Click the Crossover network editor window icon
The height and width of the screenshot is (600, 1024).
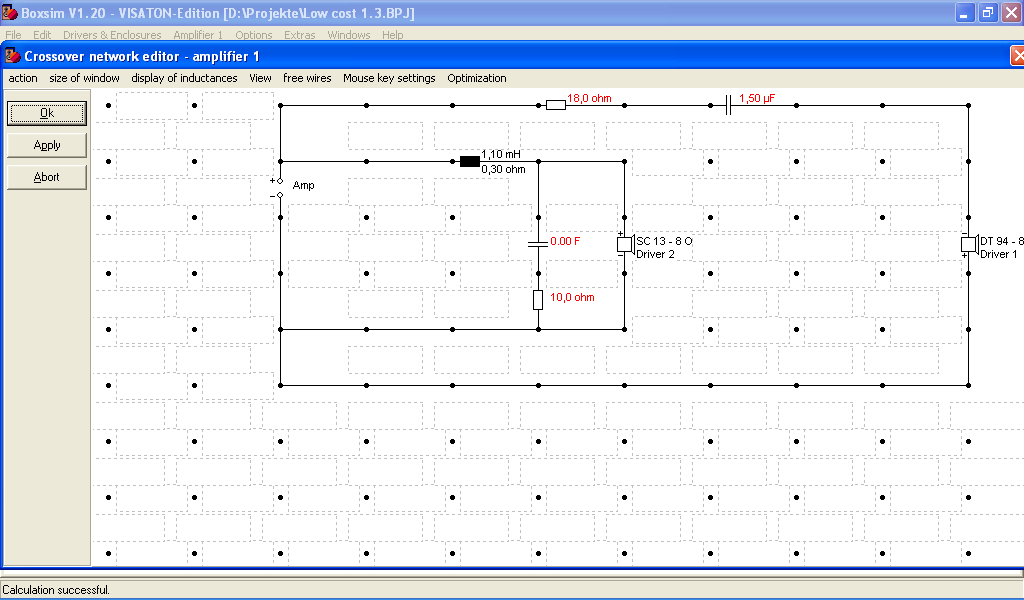tap(12, 56)
